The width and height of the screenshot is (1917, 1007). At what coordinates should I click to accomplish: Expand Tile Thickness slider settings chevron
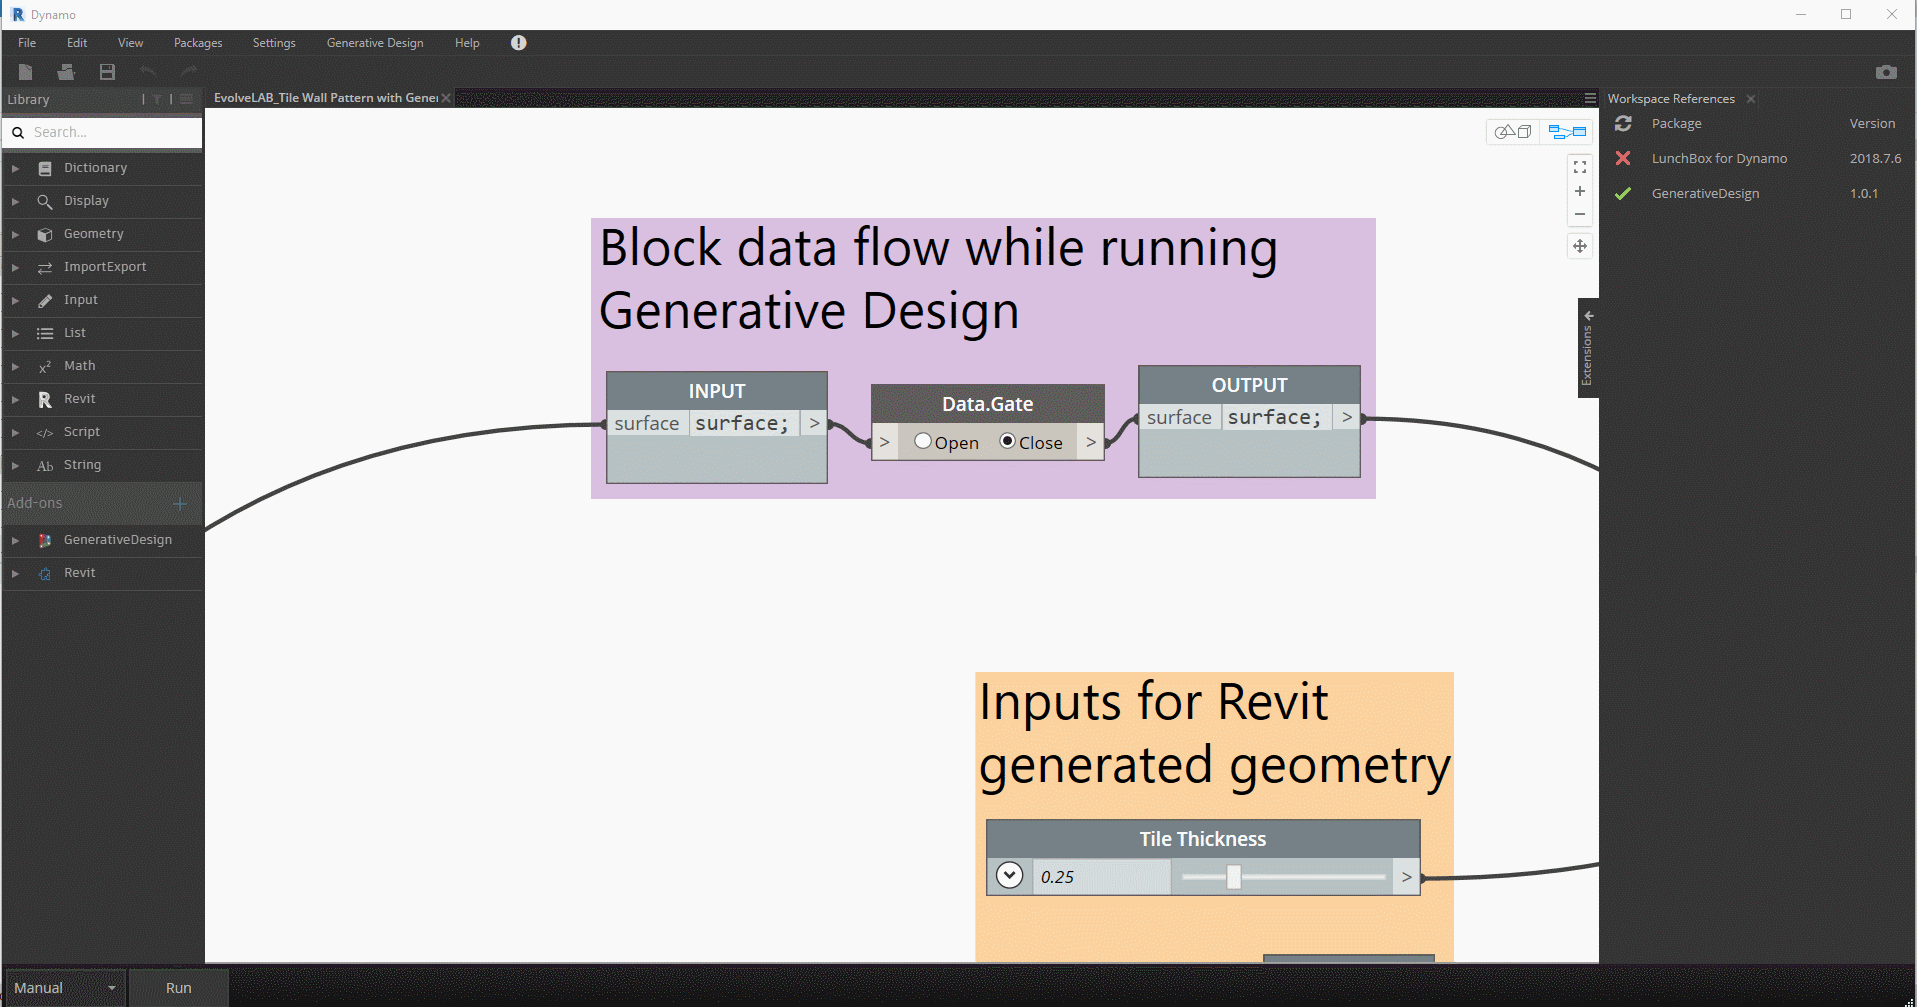(1010, 876)
